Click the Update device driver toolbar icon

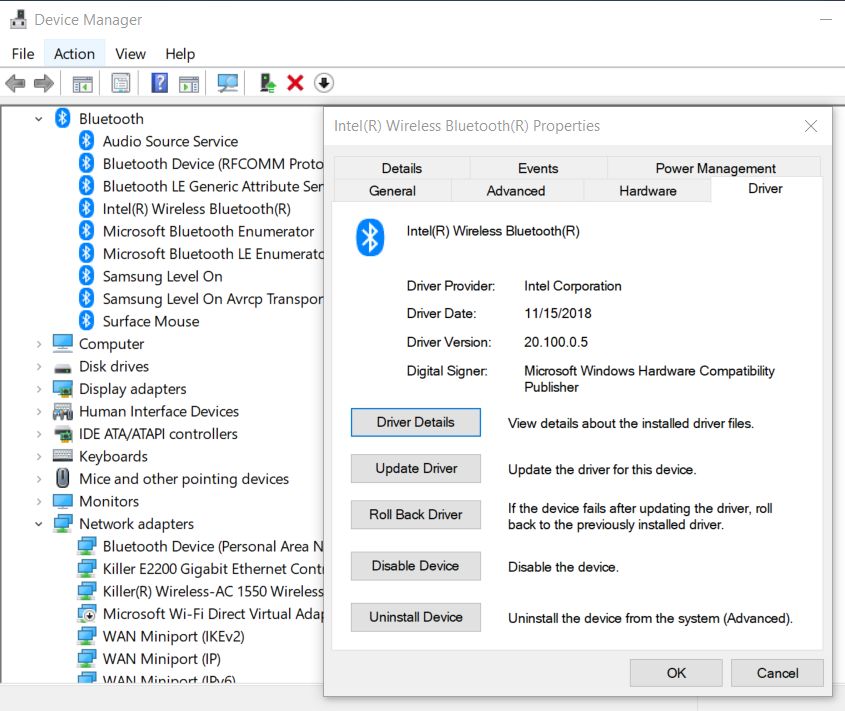point(268,83)
